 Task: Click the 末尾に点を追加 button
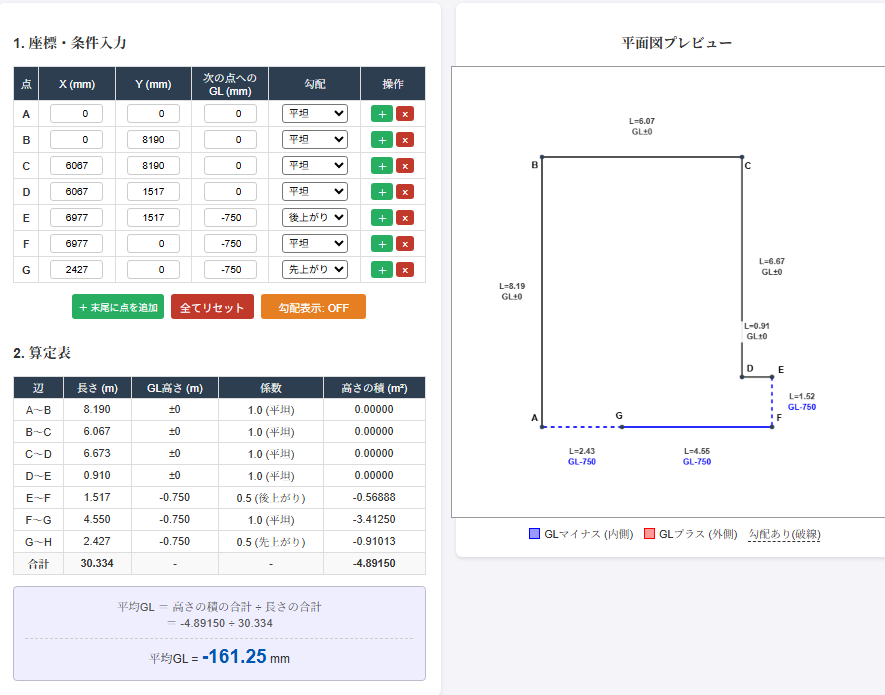pyautogui.click(x=118, y=307)
